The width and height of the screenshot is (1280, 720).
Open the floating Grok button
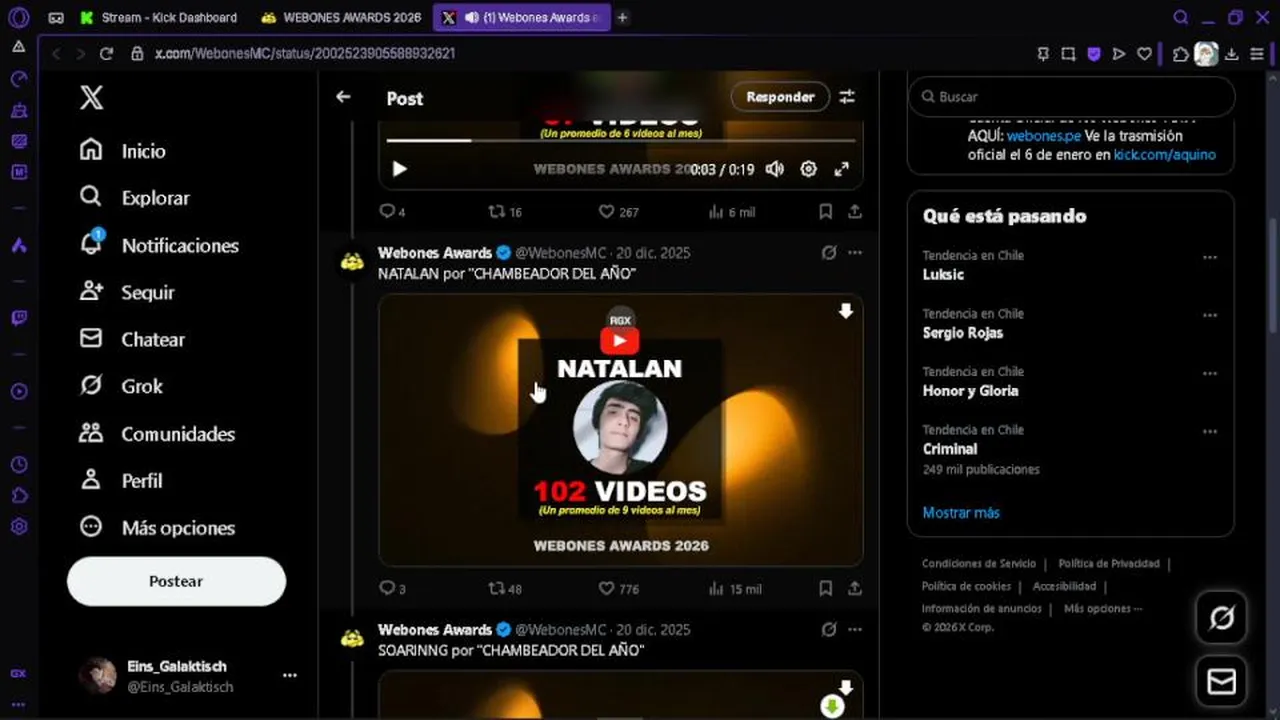point(1221,618)
